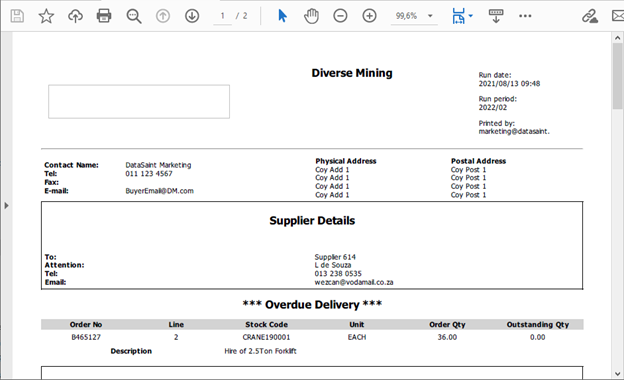This screenshot has height=380, width=624.
Task: Zoom in with the plus button
Action: point(369,16)
